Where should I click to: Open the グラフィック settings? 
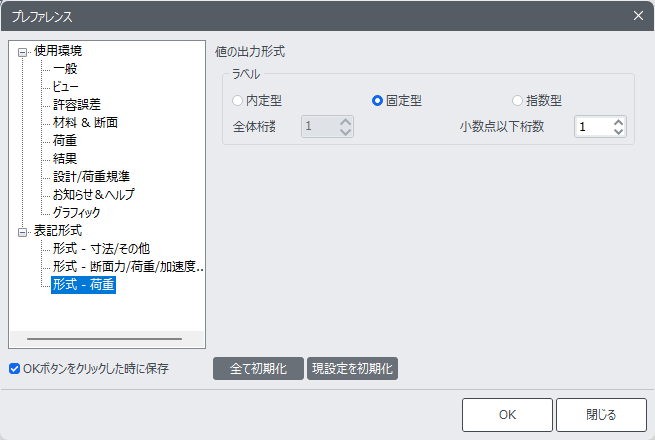(76, 212)
